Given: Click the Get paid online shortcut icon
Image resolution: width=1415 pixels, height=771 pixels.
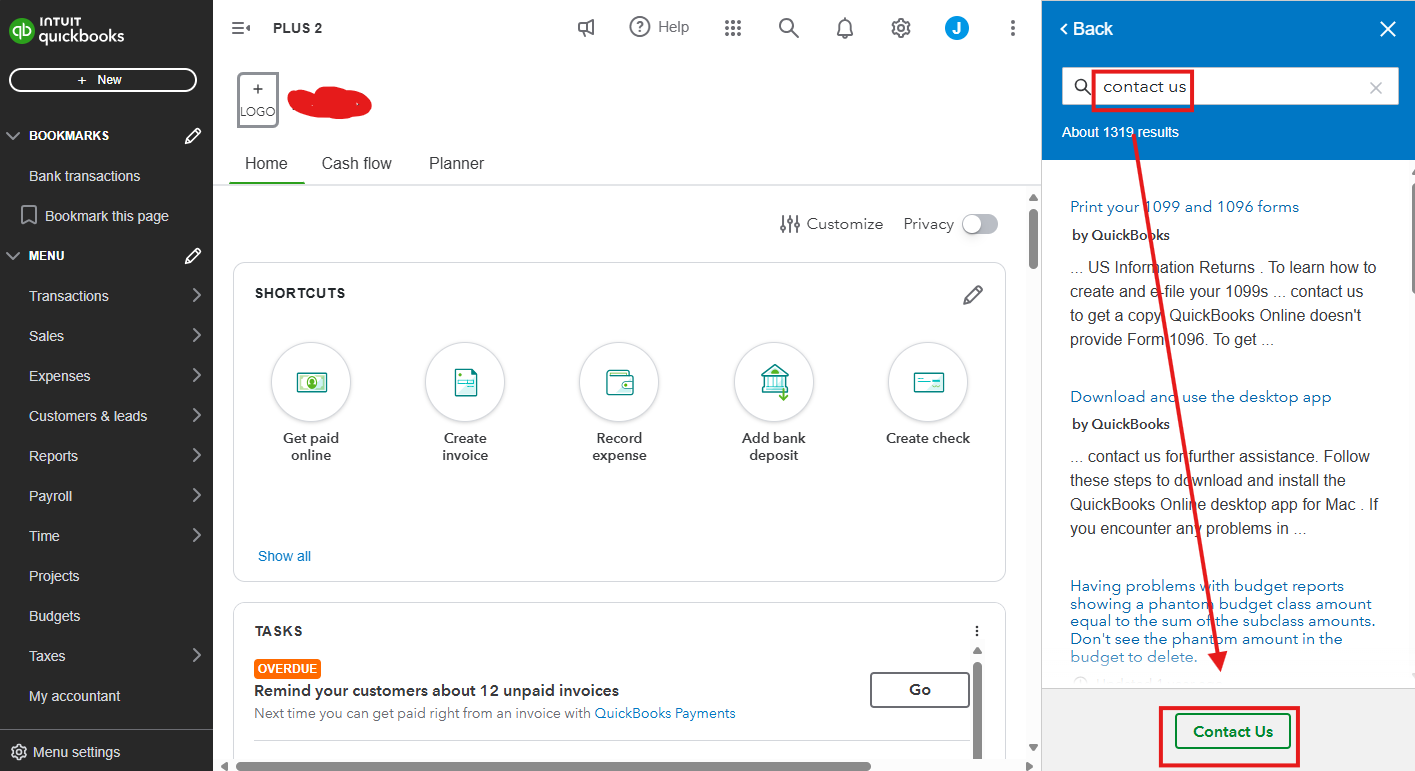Looking at the screenshot, I should [311, 382].
